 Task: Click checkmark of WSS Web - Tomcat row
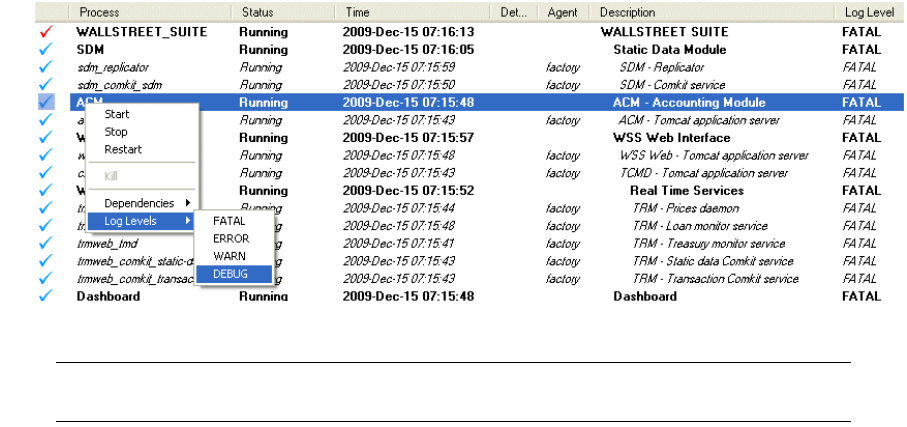coord(46,156)
